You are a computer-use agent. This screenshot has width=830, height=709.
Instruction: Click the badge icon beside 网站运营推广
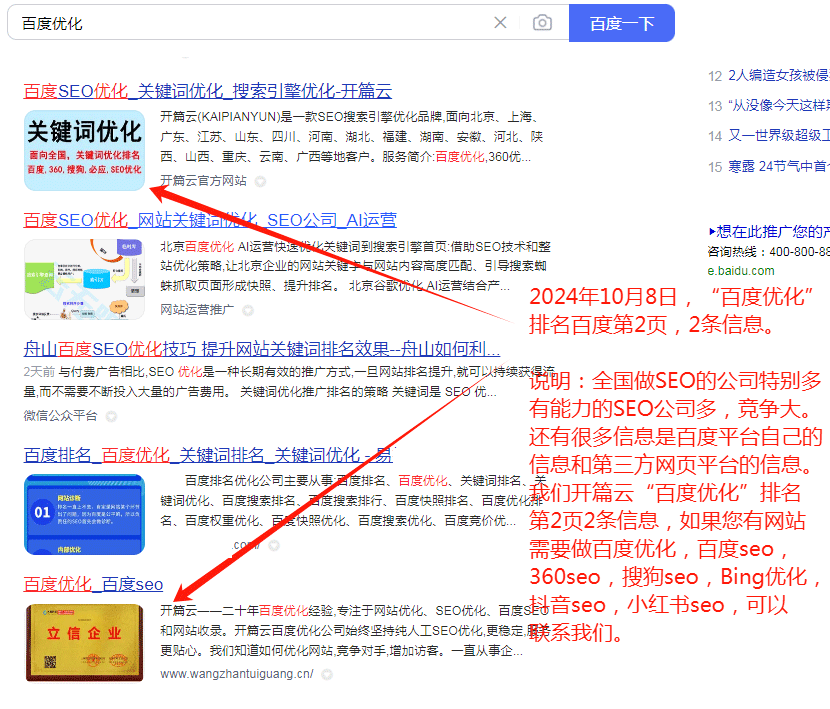247,311
